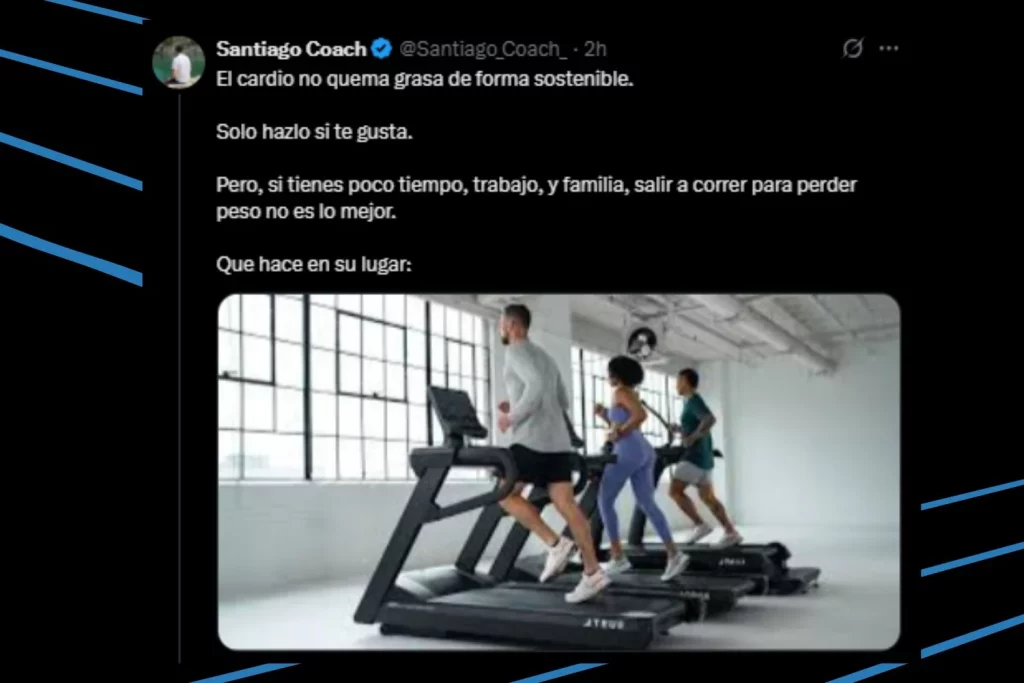The height and width of the screenshot is (683, 1024).
Task: Click the Grok explain-post icon
Action: coord(852,48)
